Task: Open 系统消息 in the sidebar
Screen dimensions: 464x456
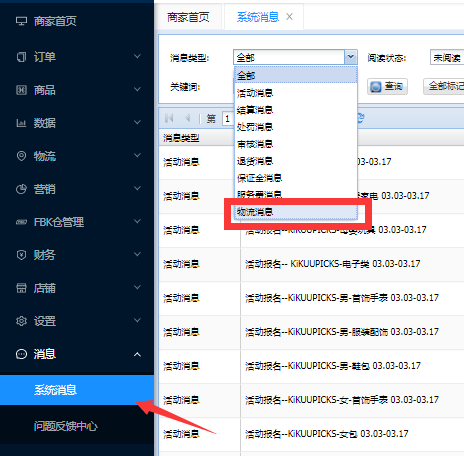Action: click(x=77, y=390)
